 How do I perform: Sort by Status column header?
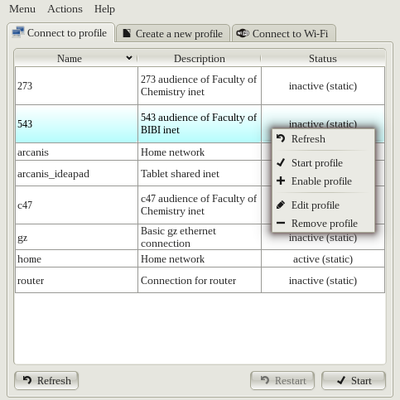323,58
